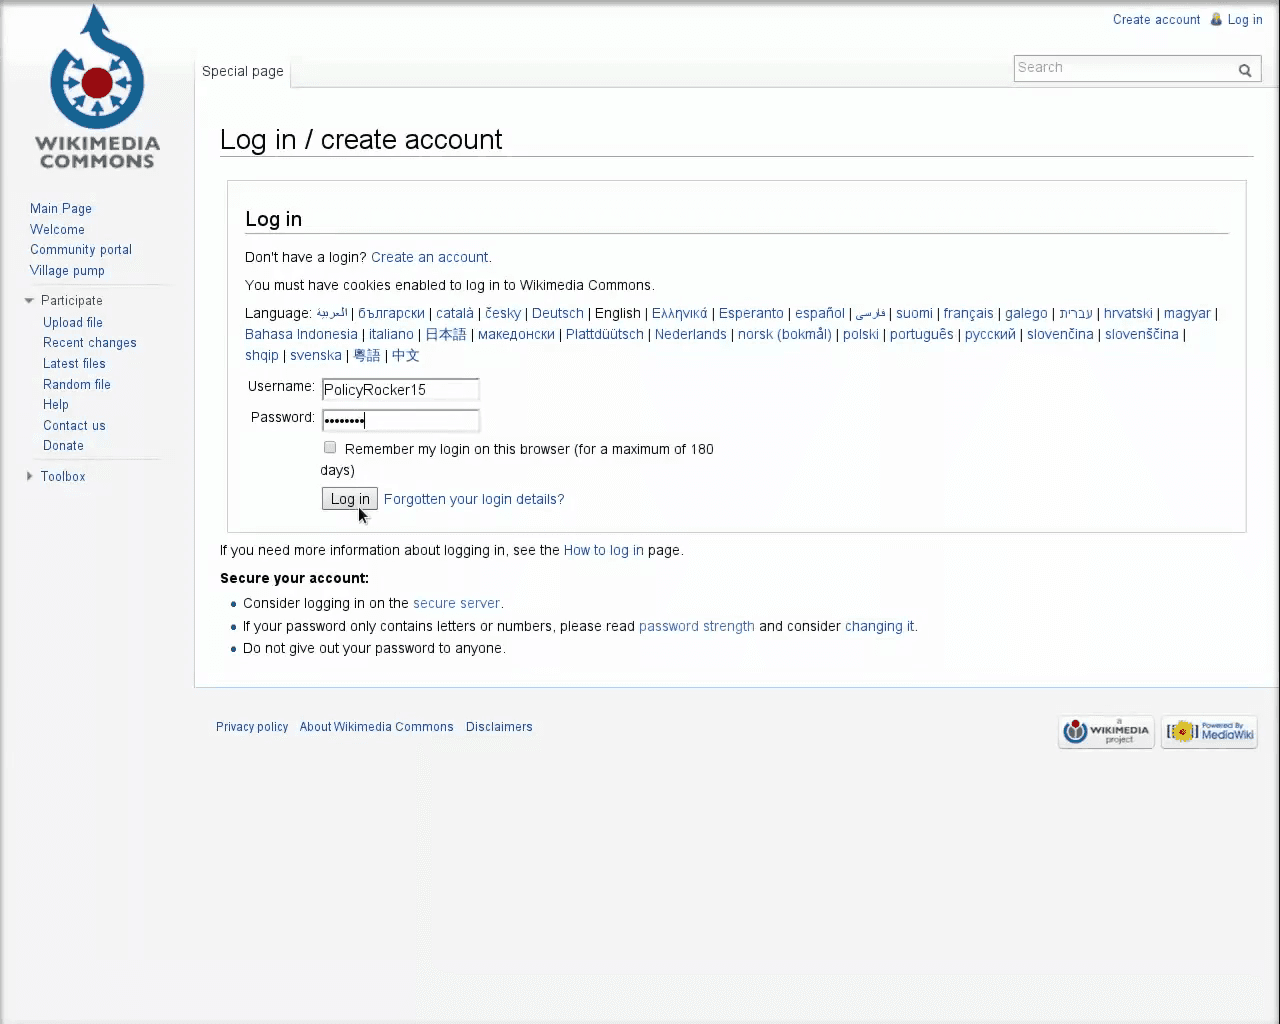Open the Village pump link

point(67,270)
